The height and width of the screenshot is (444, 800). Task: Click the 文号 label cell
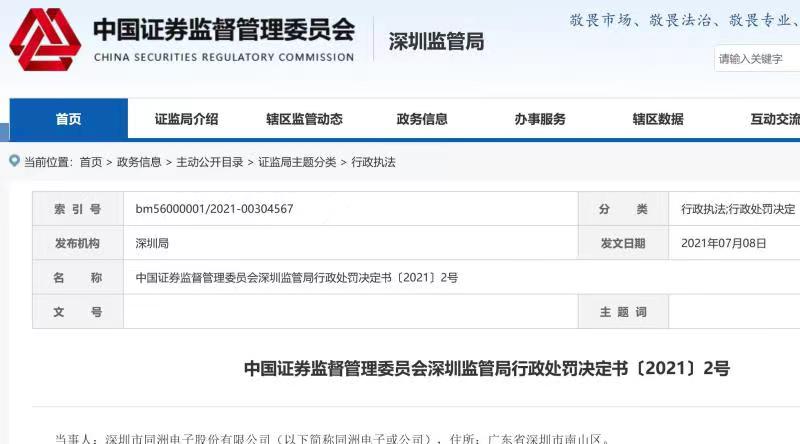(x=78, y=312)
